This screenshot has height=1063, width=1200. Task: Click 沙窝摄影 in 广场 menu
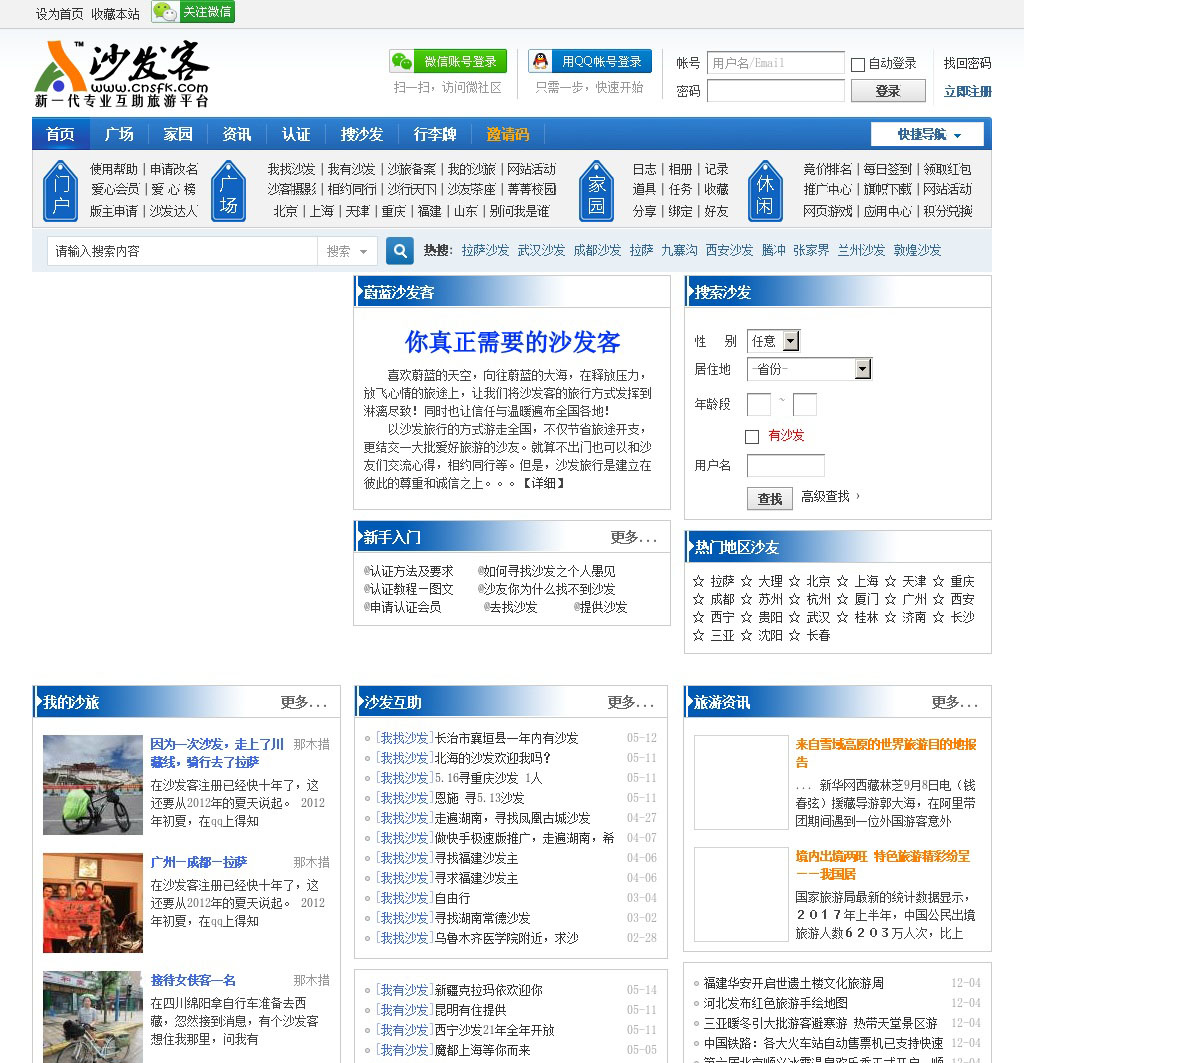point(291,189)
